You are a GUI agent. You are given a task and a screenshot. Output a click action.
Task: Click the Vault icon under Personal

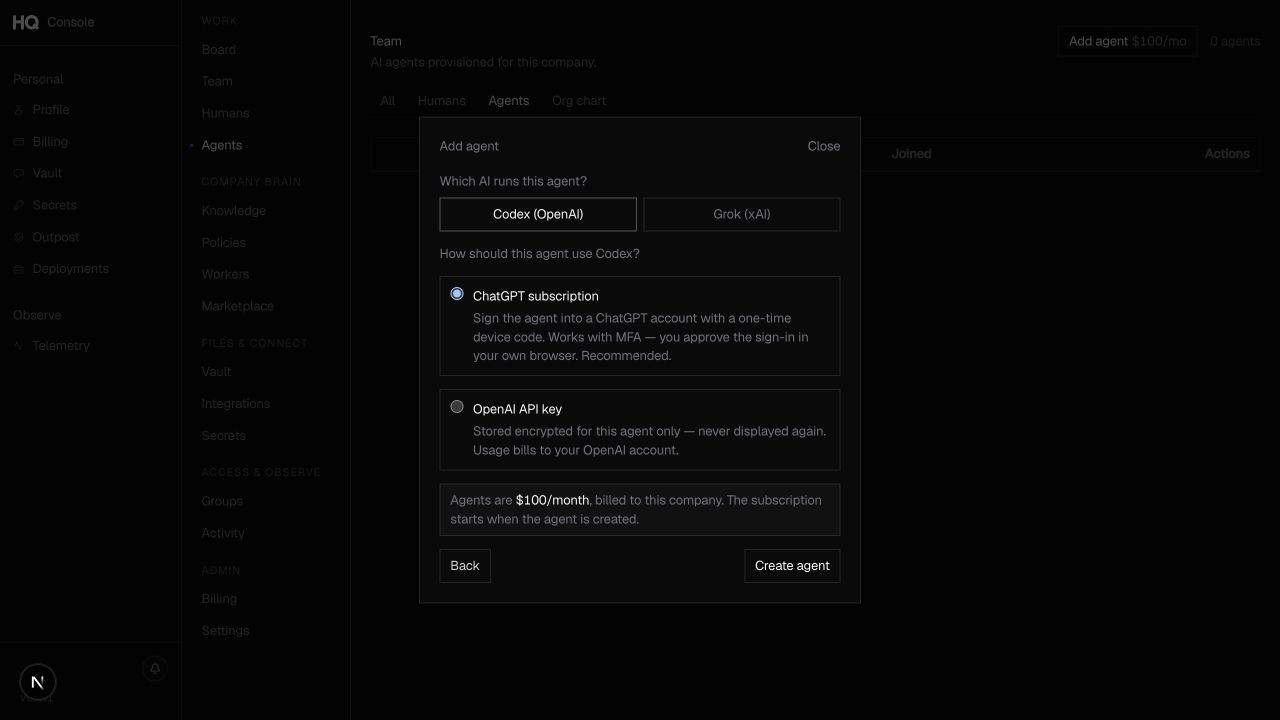tap(18, 173)
